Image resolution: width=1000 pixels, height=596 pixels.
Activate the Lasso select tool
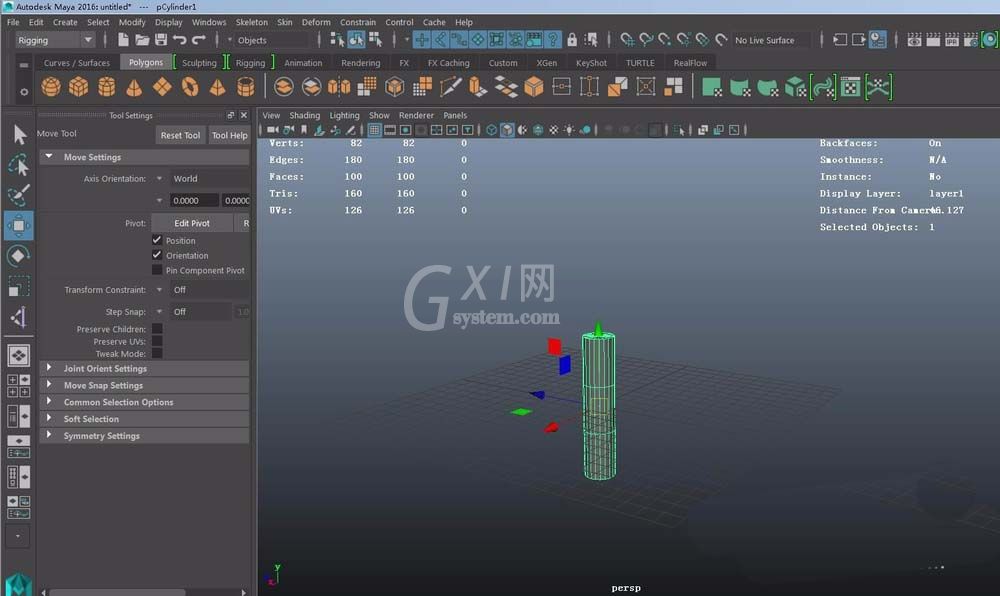pyautogui.click(x=19, y=165)
